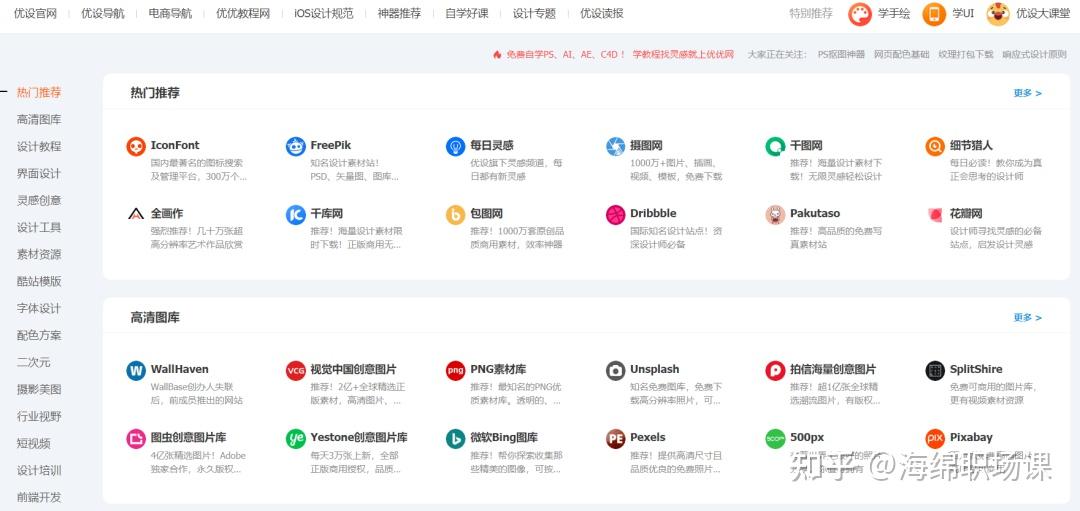Open the Pexels site title link

tap(647, 437)
